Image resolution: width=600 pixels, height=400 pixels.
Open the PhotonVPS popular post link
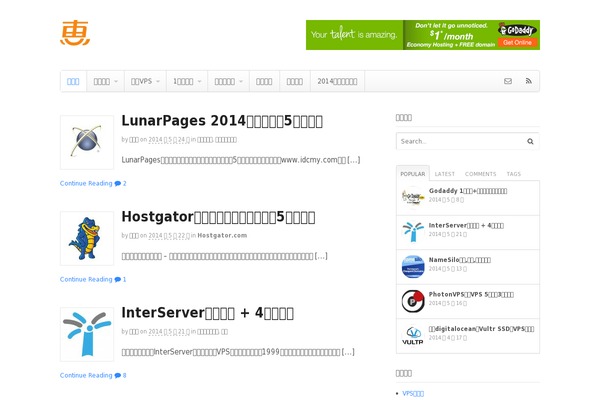click(471, 294)
